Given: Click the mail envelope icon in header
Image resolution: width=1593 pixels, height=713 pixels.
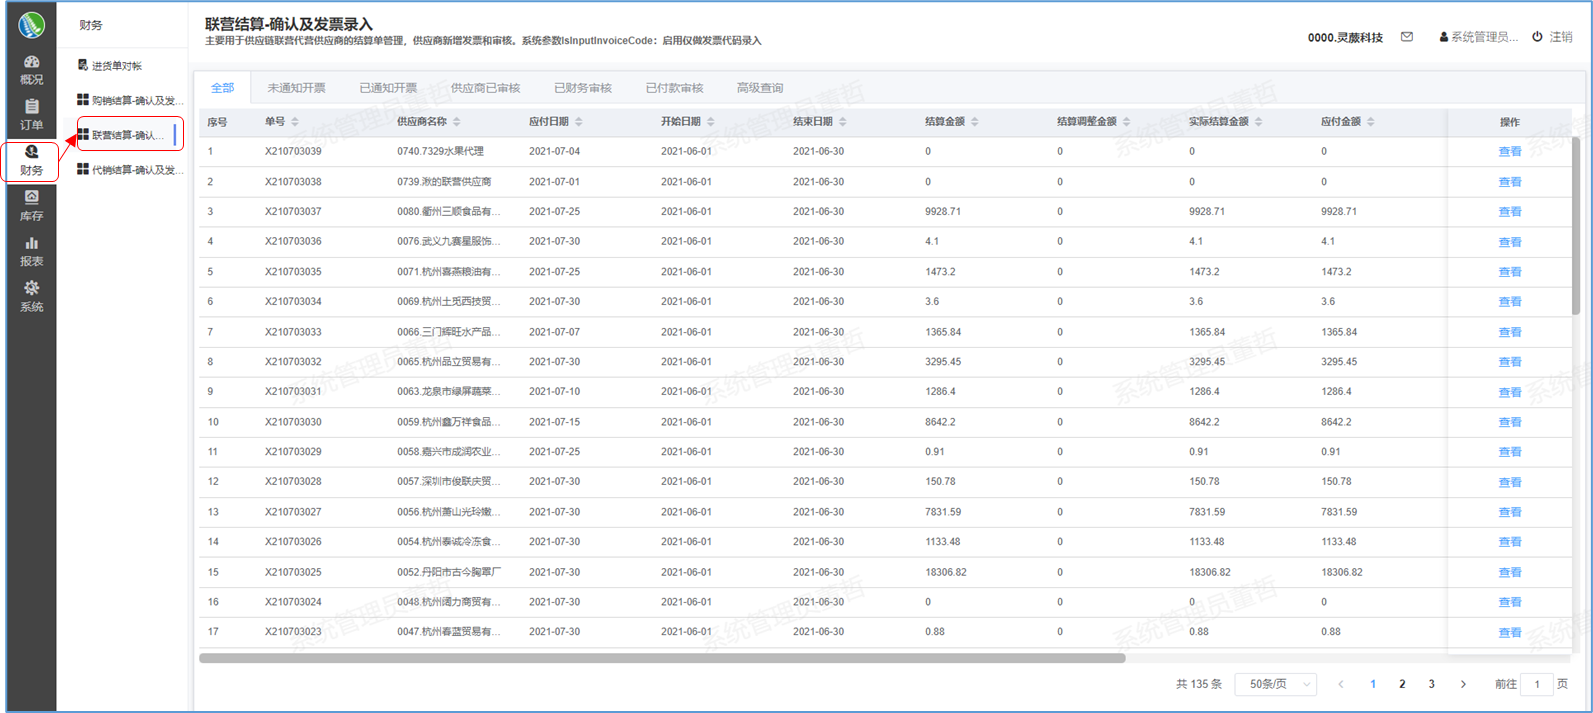Looking at the screenshot, I should pos(1407,37).
